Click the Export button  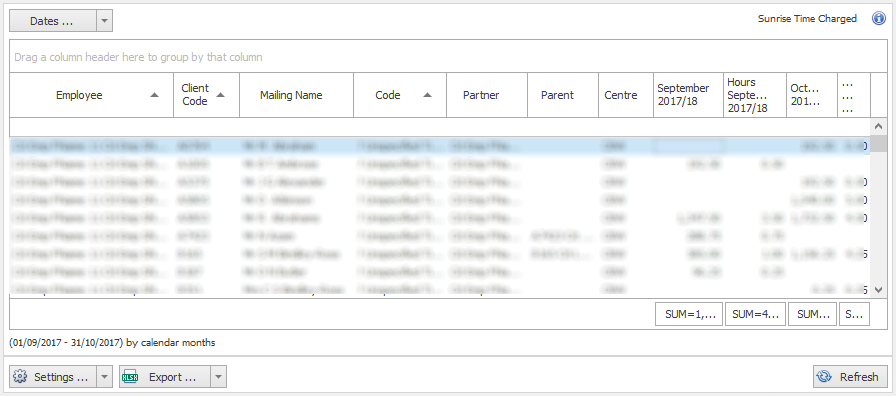[x=165, y=377]
